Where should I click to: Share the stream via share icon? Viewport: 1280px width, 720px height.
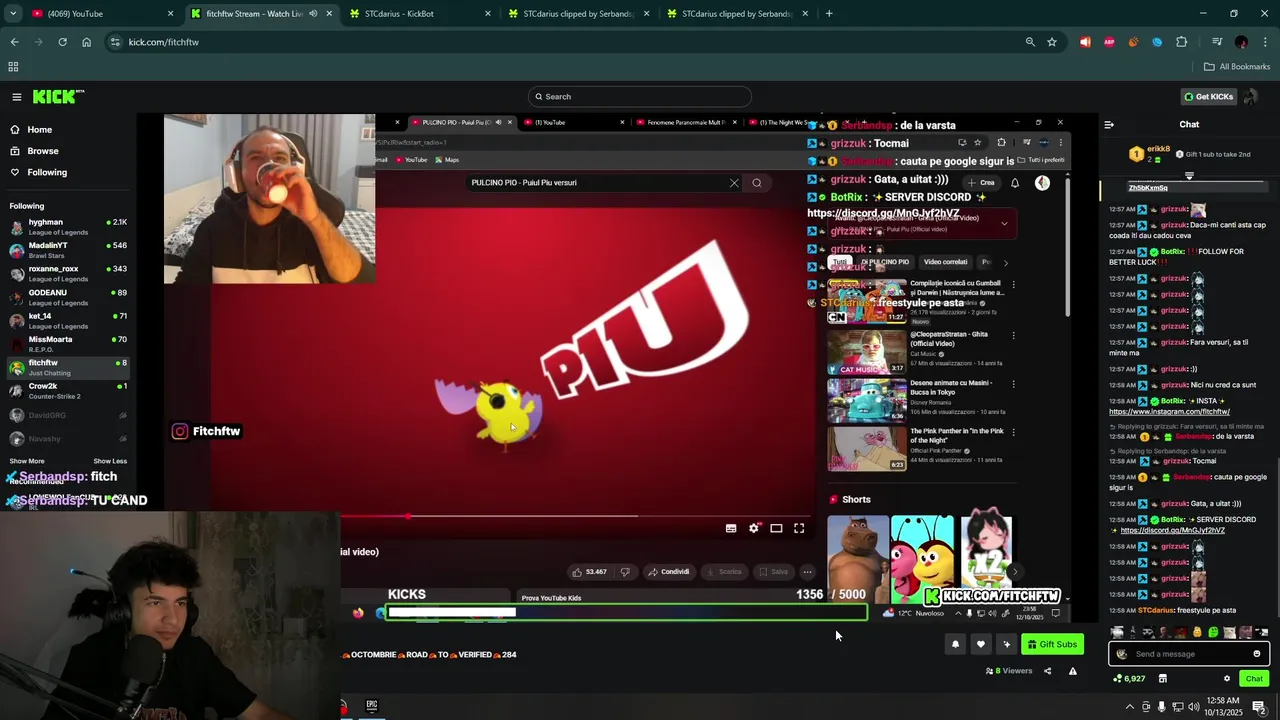coord(1047,671)
